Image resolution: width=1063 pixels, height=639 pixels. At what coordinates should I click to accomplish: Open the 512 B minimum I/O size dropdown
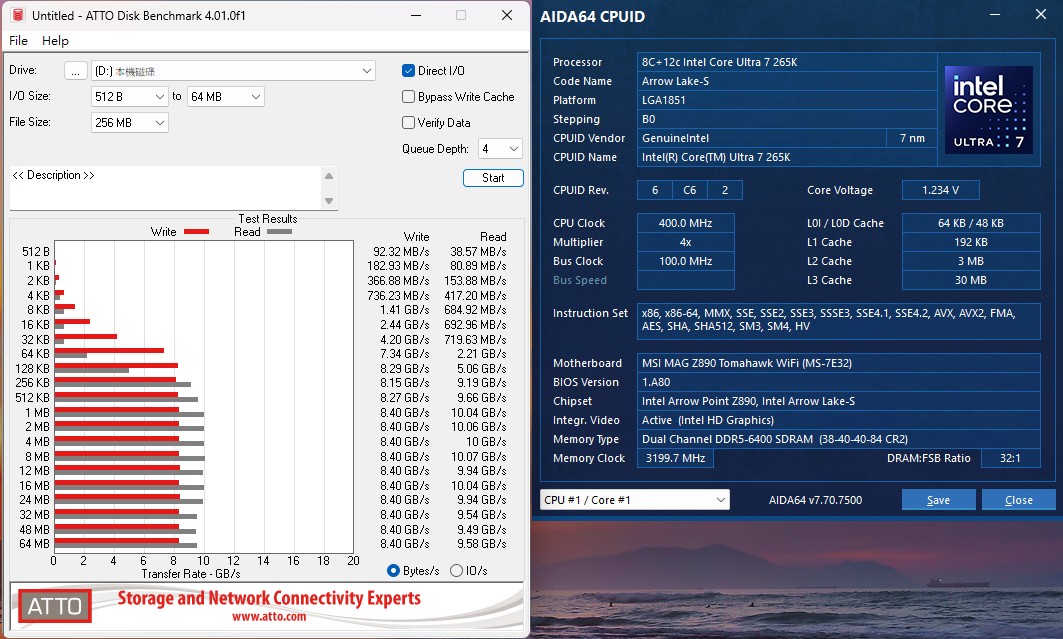coord(129,97)
